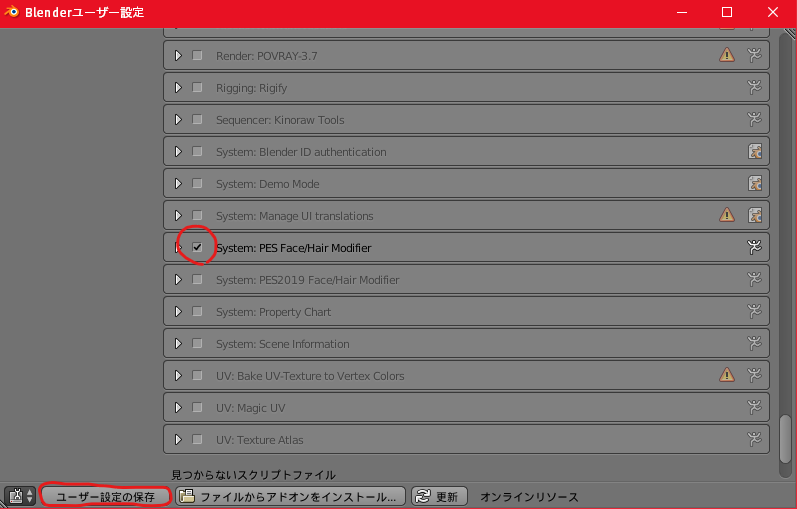797x509 pixels.
Task: Click community support icon on Render: POVRAY-3.7 row
Action: tap(755, 55)
